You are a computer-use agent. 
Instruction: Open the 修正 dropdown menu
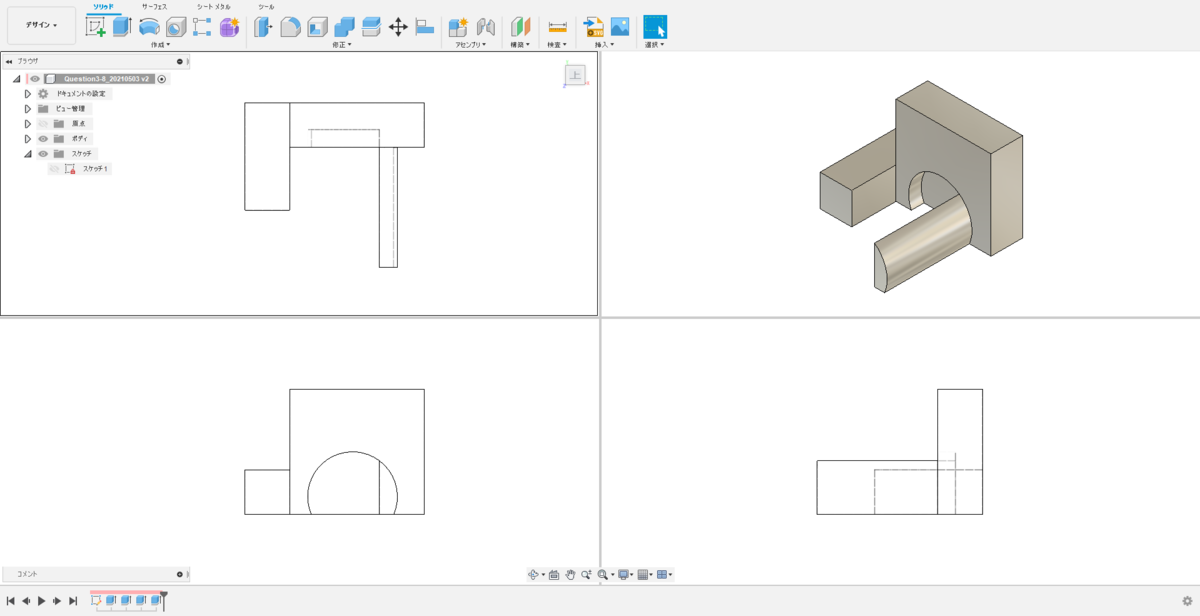(342, 45)
